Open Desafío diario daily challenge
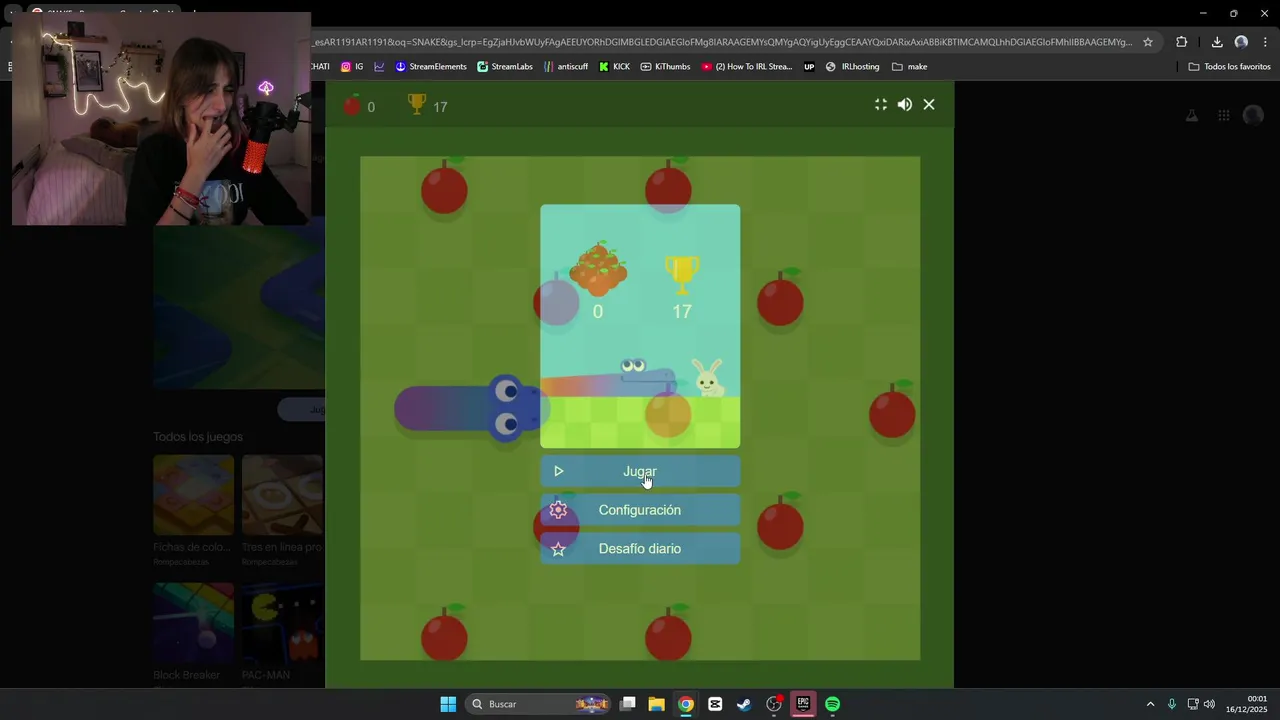The width and height of the screenshot is (1280, 720). [x=640, y=548]
